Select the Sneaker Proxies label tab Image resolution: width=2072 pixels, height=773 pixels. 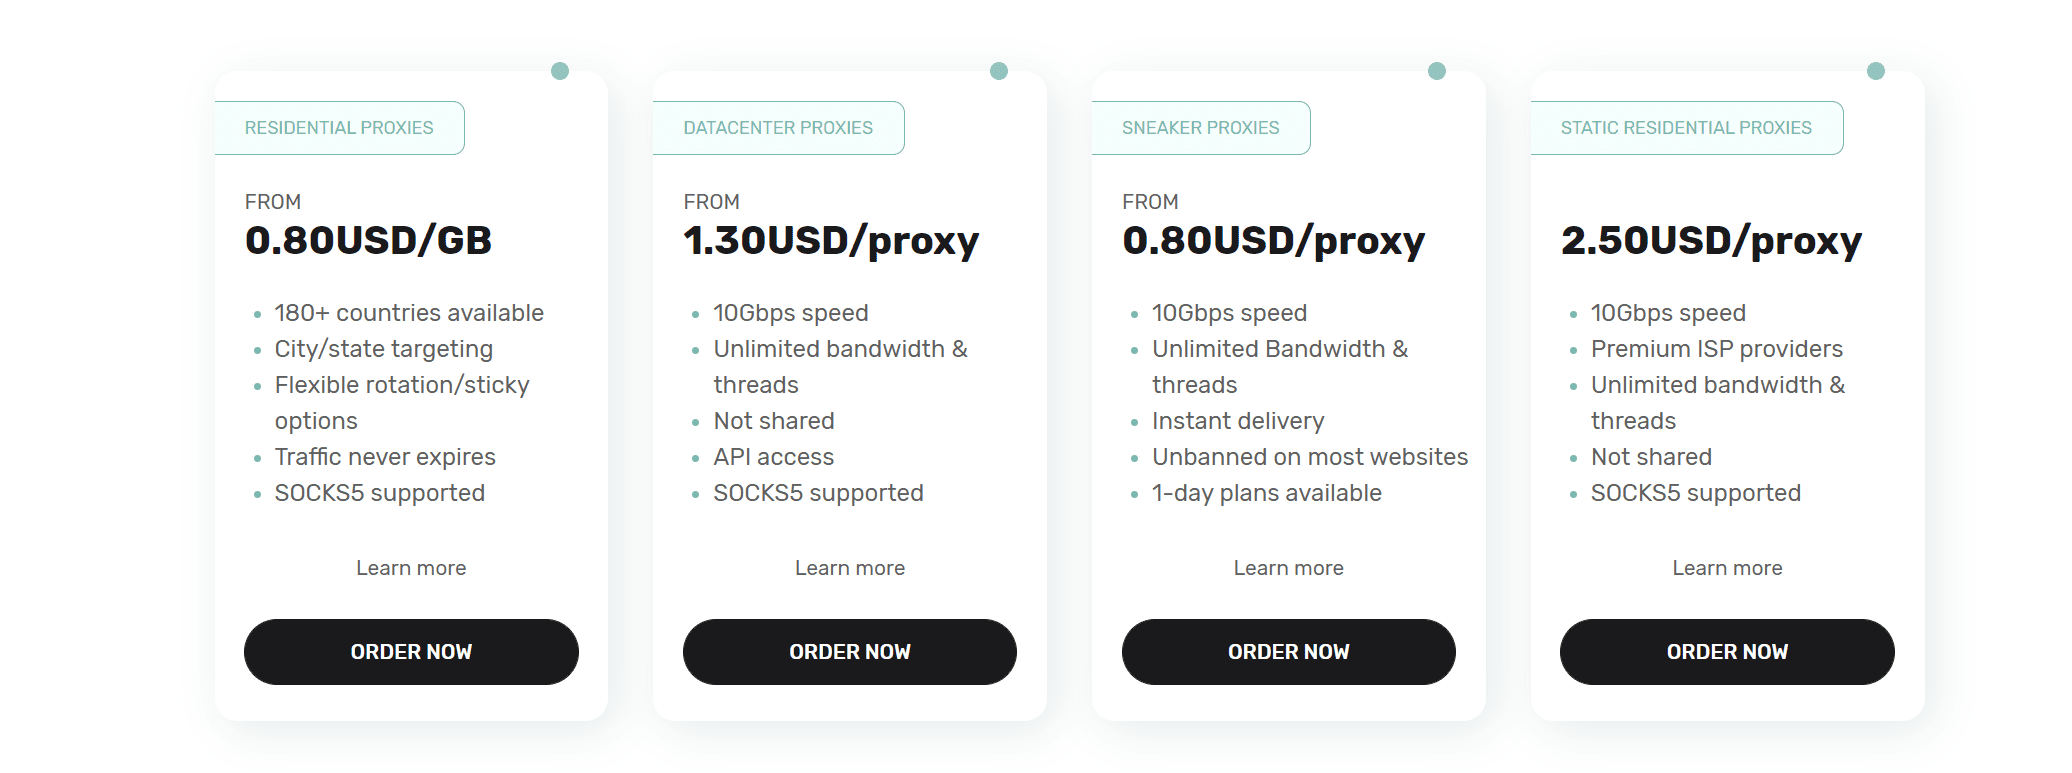1200,128
